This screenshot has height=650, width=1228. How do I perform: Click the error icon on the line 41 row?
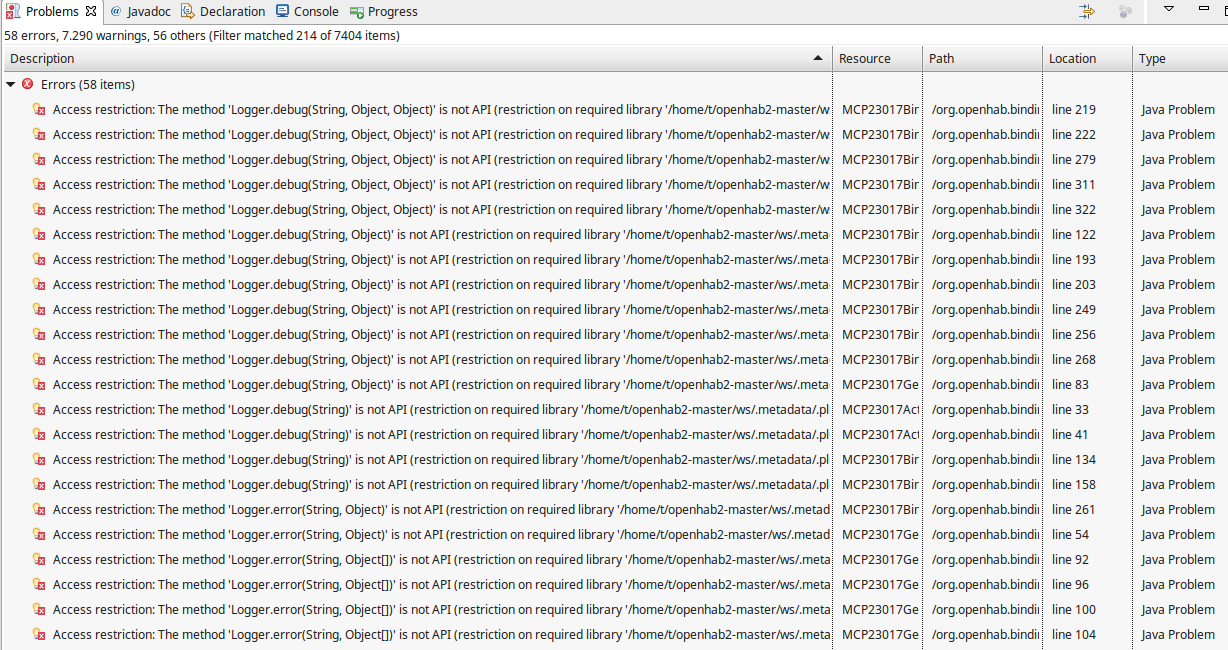(x=39, y=434)
